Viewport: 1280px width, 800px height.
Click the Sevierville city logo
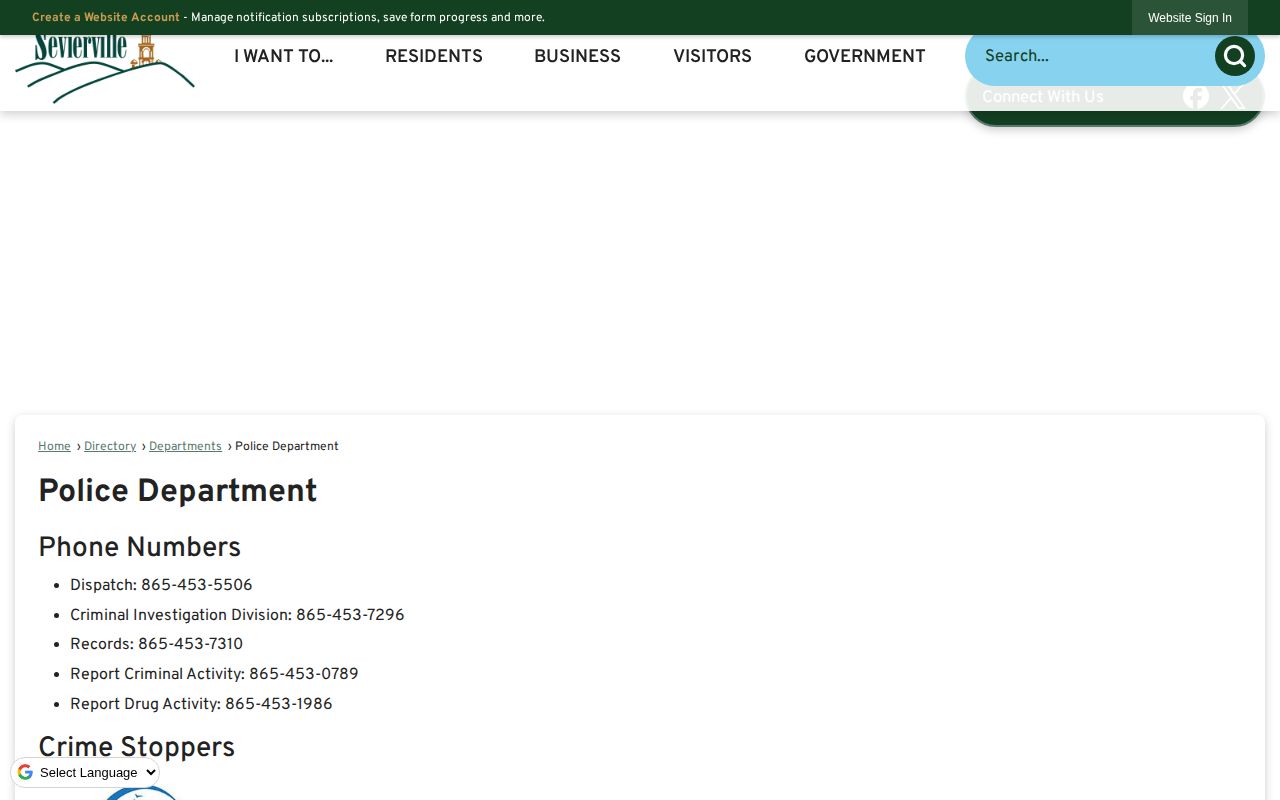tap(105, 69)
